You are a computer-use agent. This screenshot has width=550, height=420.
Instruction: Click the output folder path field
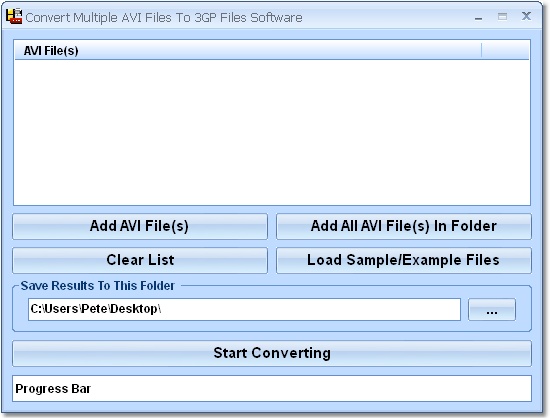pyautogui.click(x=244, y=309)
